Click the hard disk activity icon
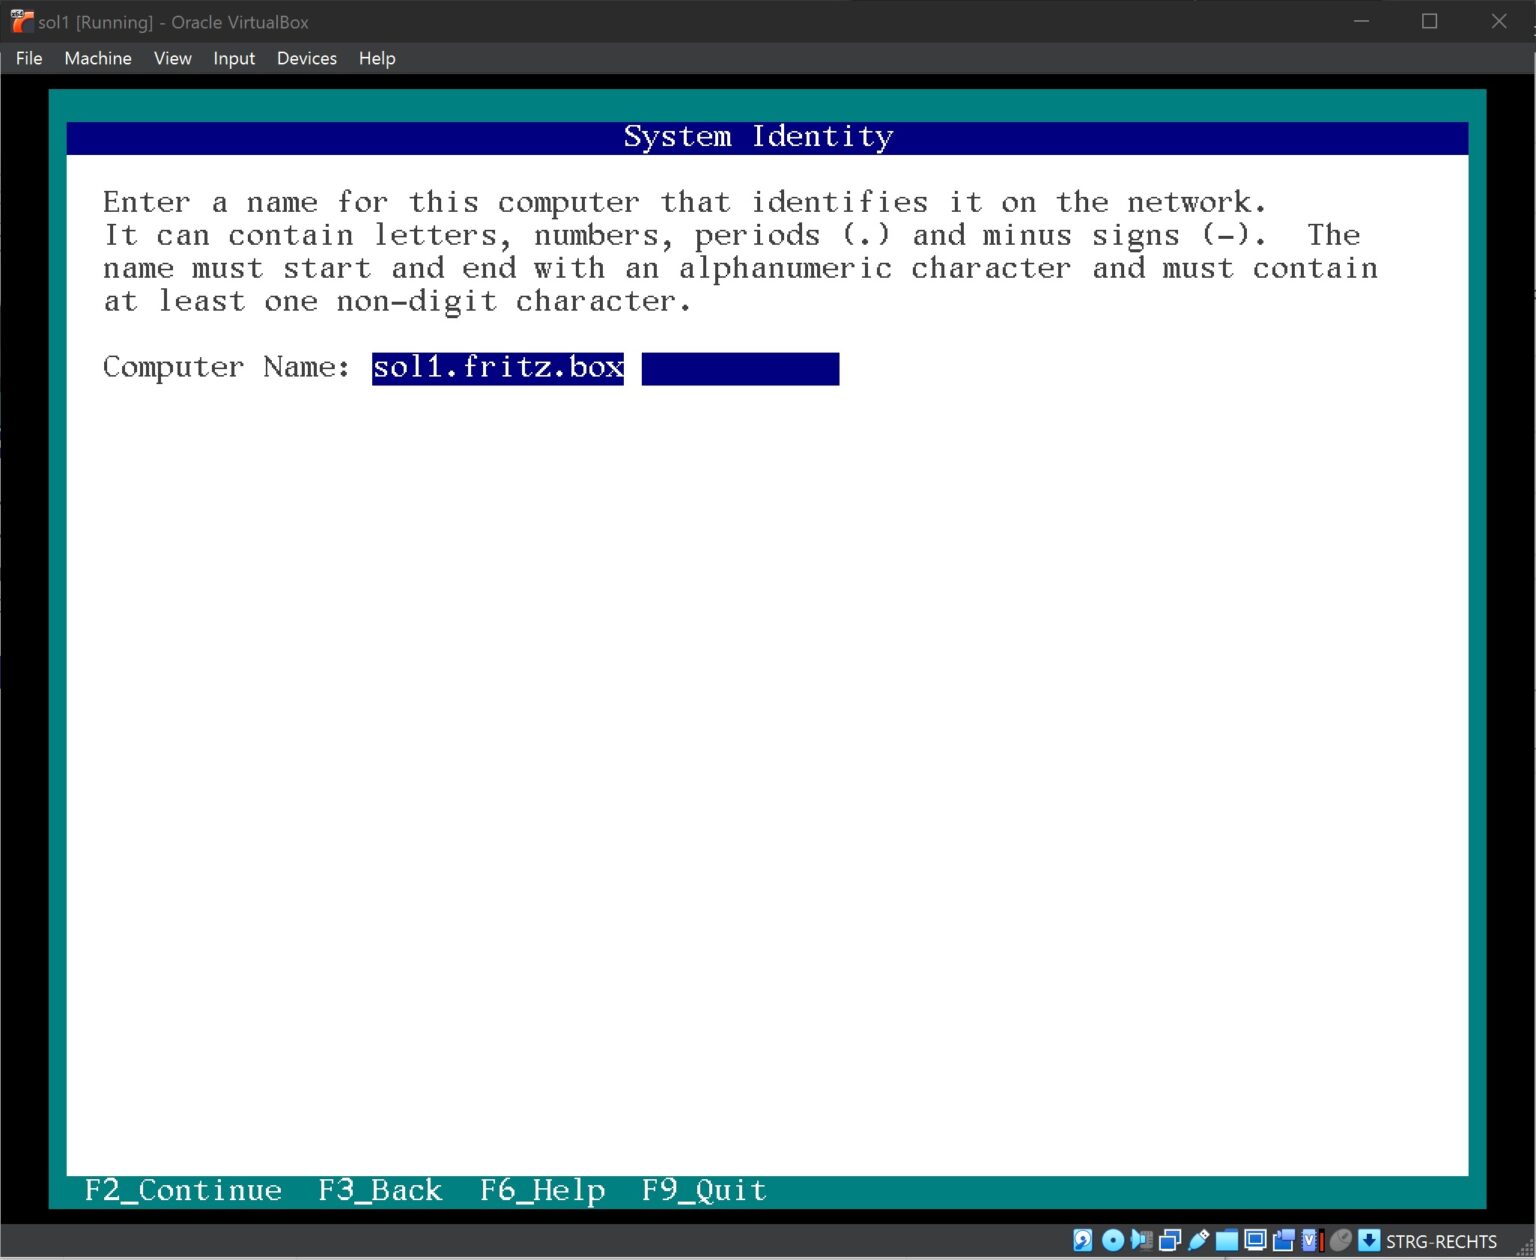 pyautogui.click(x=1083, y=1241)
